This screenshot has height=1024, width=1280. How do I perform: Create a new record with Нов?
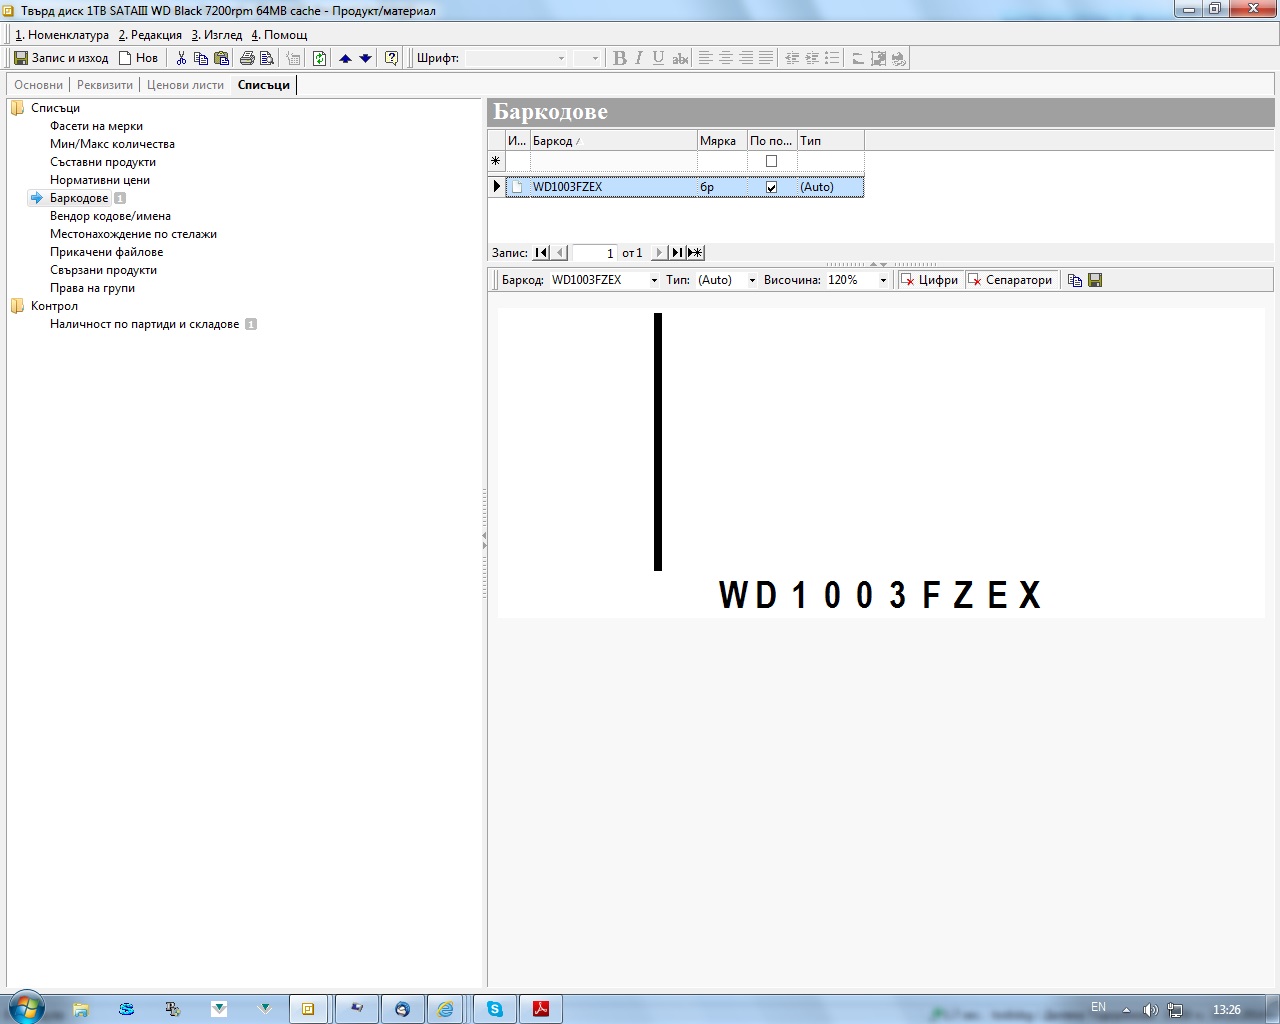pyautogui.click(x=138, y=58)
